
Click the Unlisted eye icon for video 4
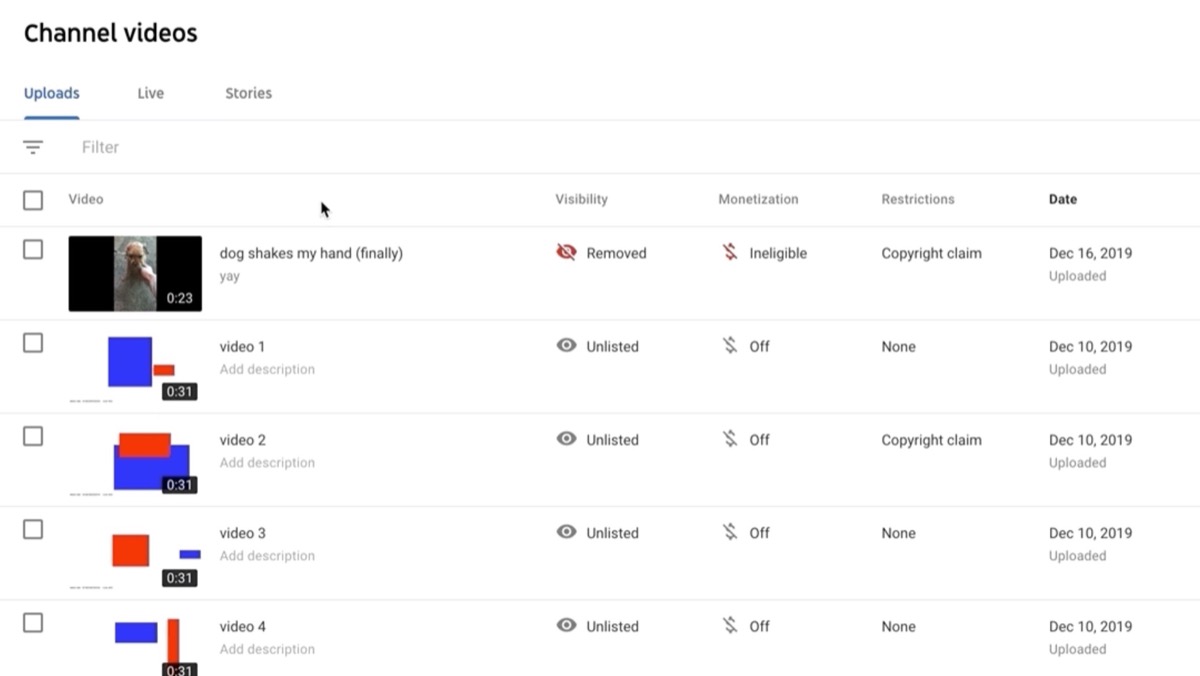pyautogui.click(x=565, y=626)
